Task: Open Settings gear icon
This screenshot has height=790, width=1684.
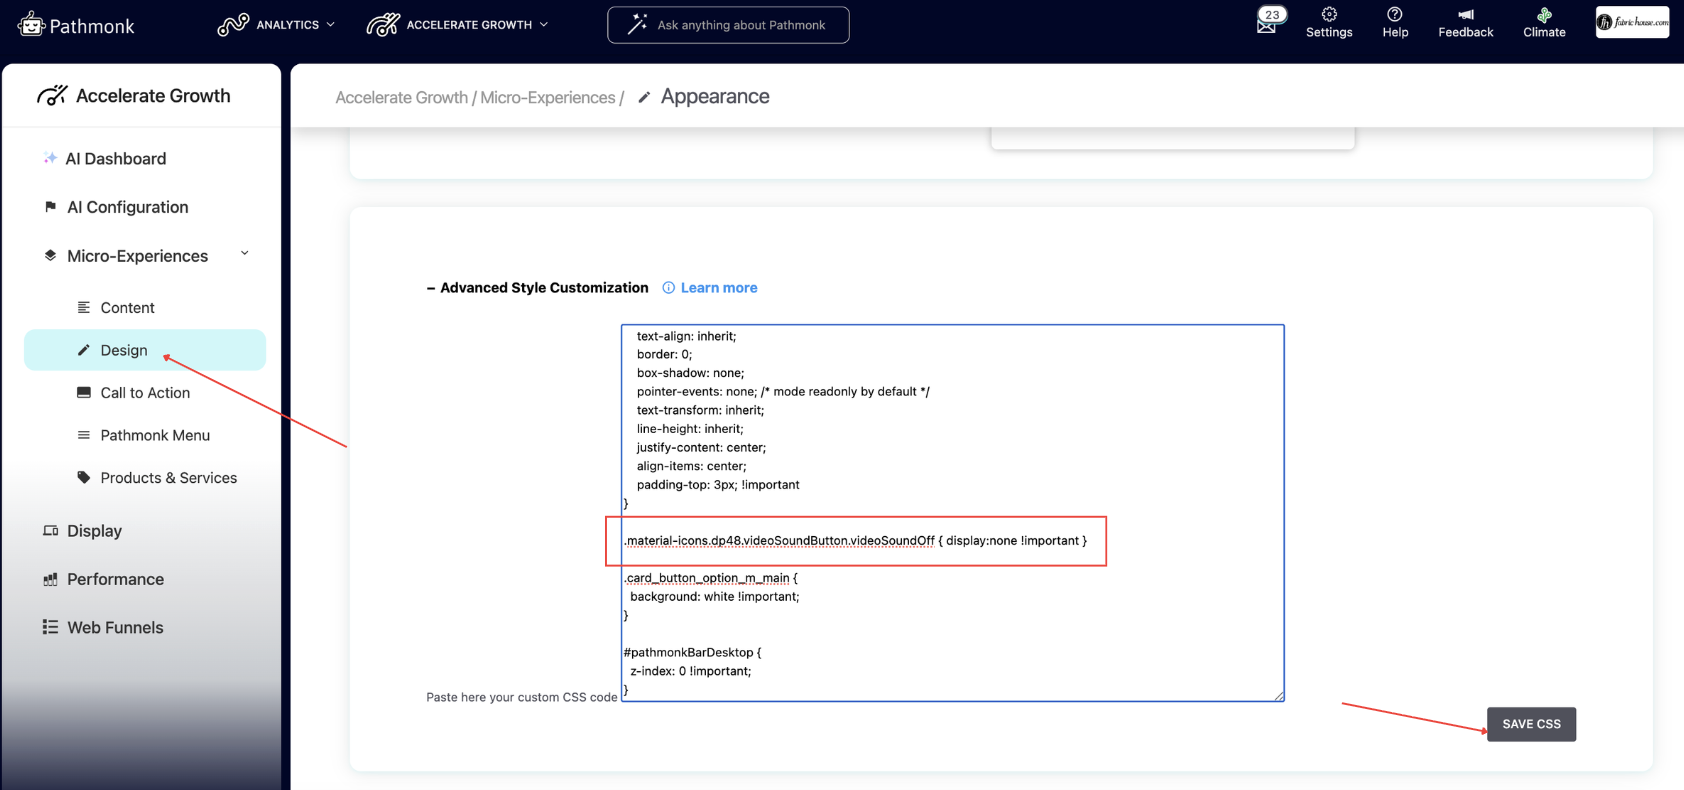Action: [1329, 14]
